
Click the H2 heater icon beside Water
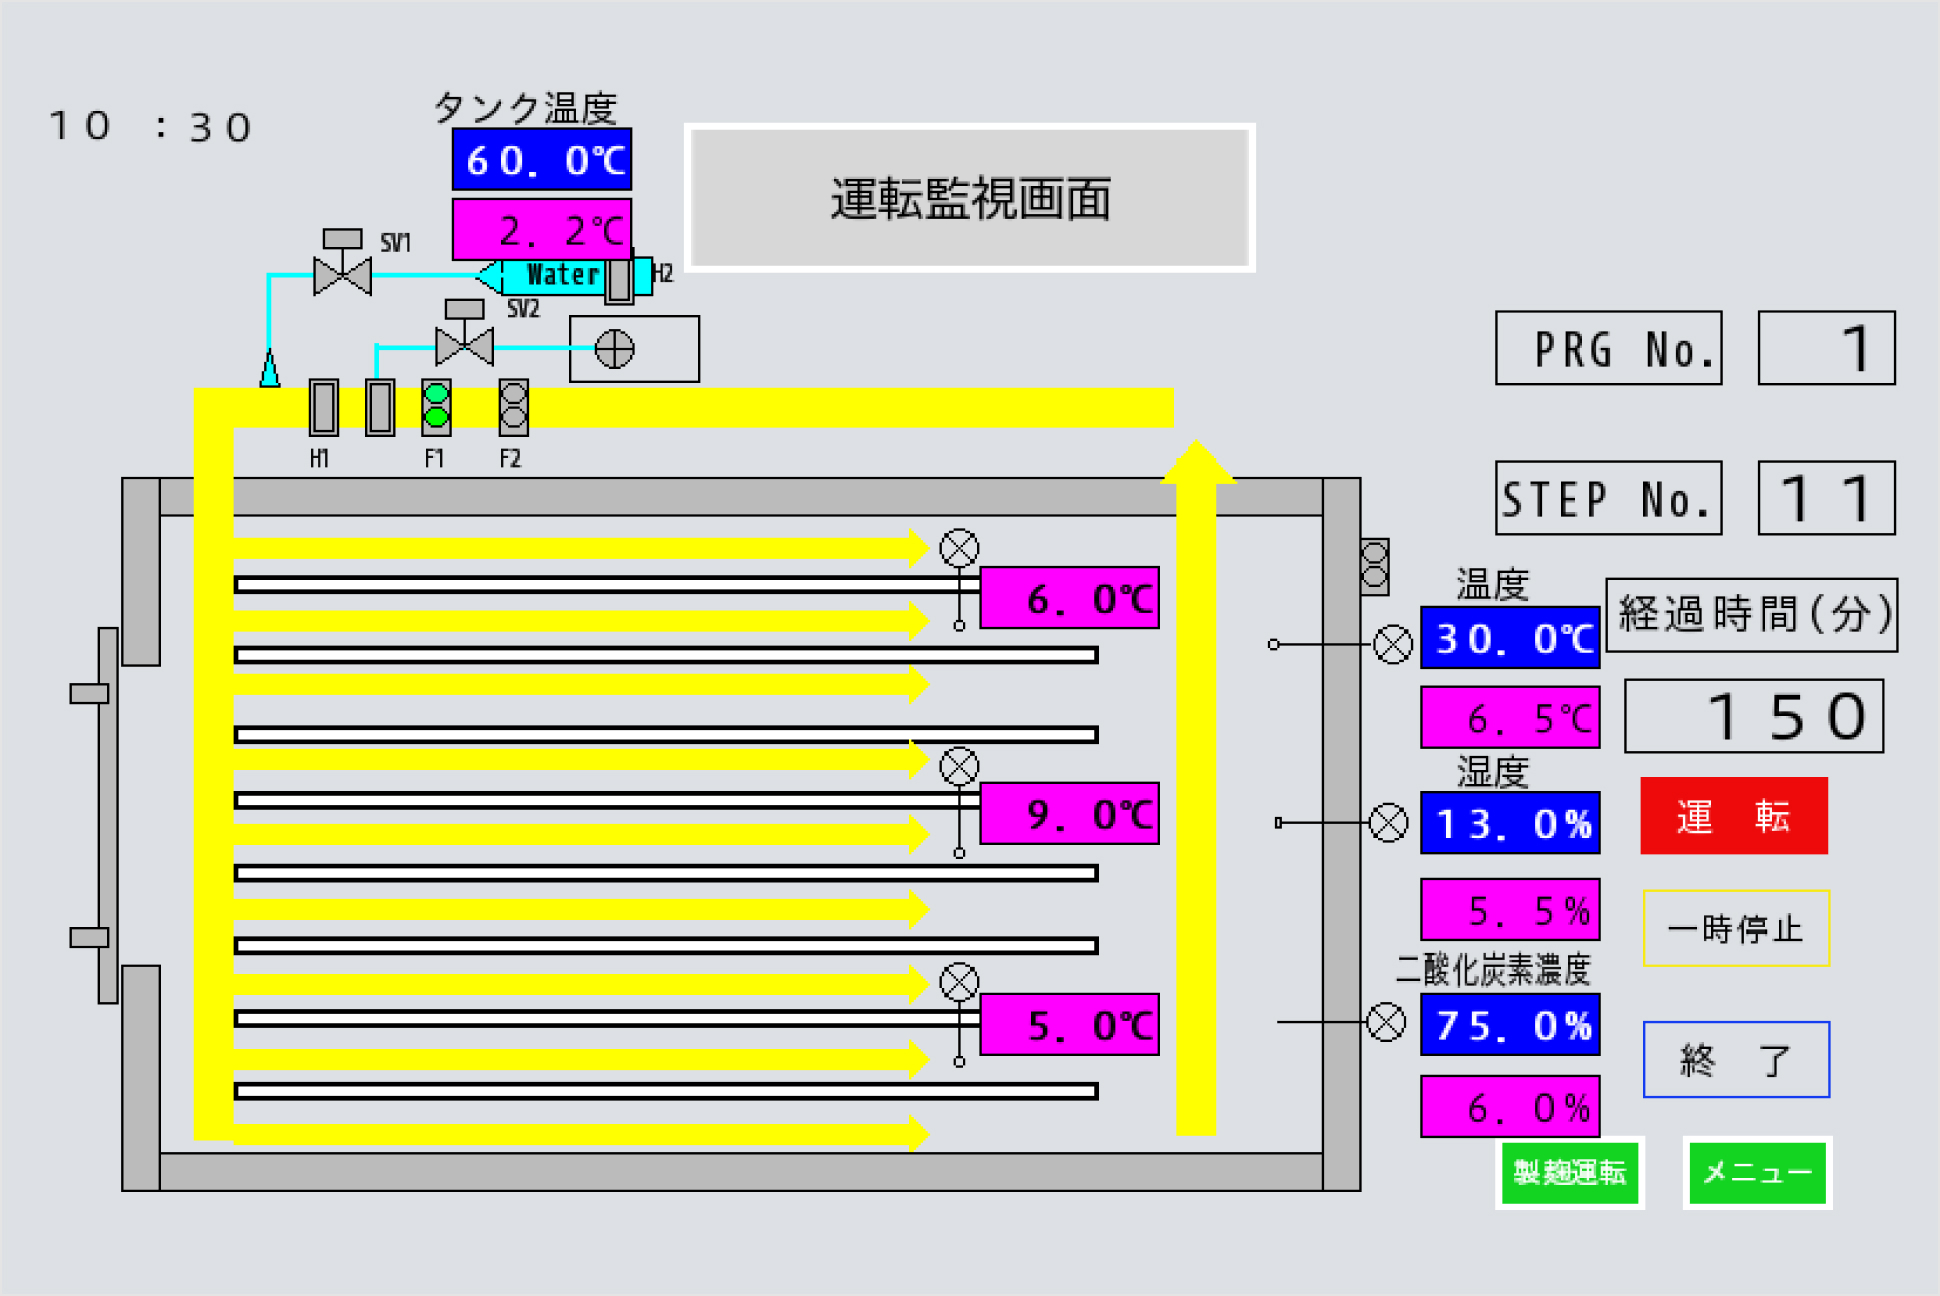619,279
